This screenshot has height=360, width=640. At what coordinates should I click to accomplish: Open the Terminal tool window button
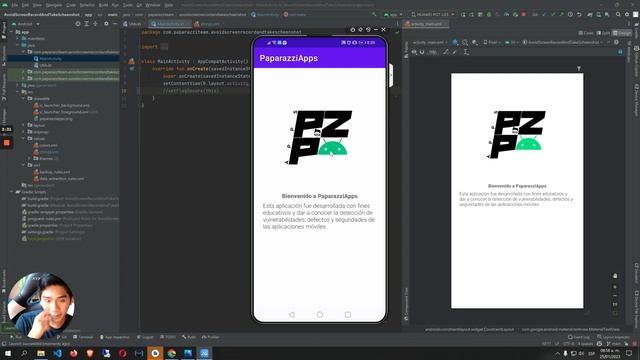click(x=83, y=337)
